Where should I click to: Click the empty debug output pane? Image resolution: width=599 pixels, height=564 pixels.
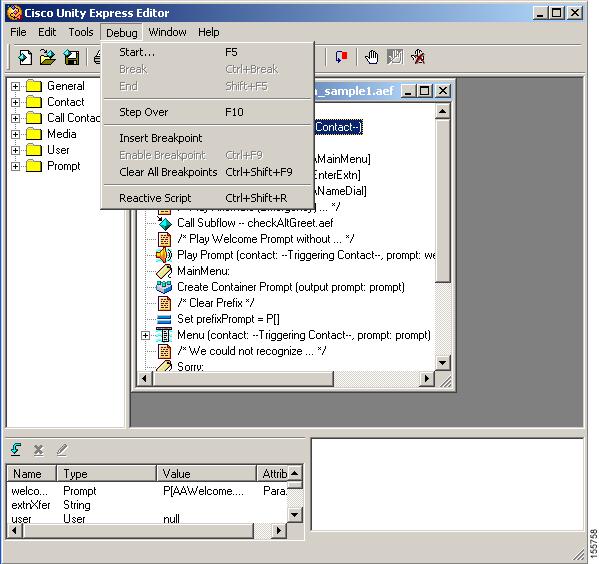tap(447, 485)
